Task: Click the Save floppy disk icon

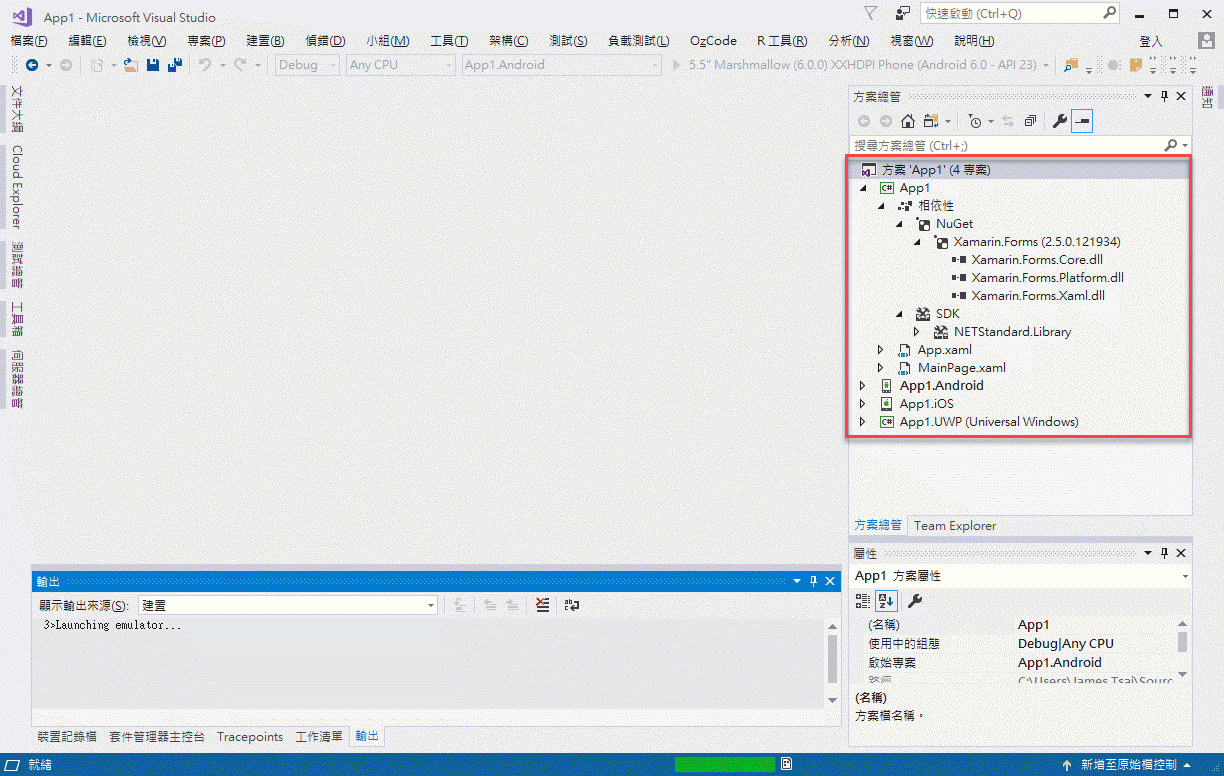Action: point(153,65)
